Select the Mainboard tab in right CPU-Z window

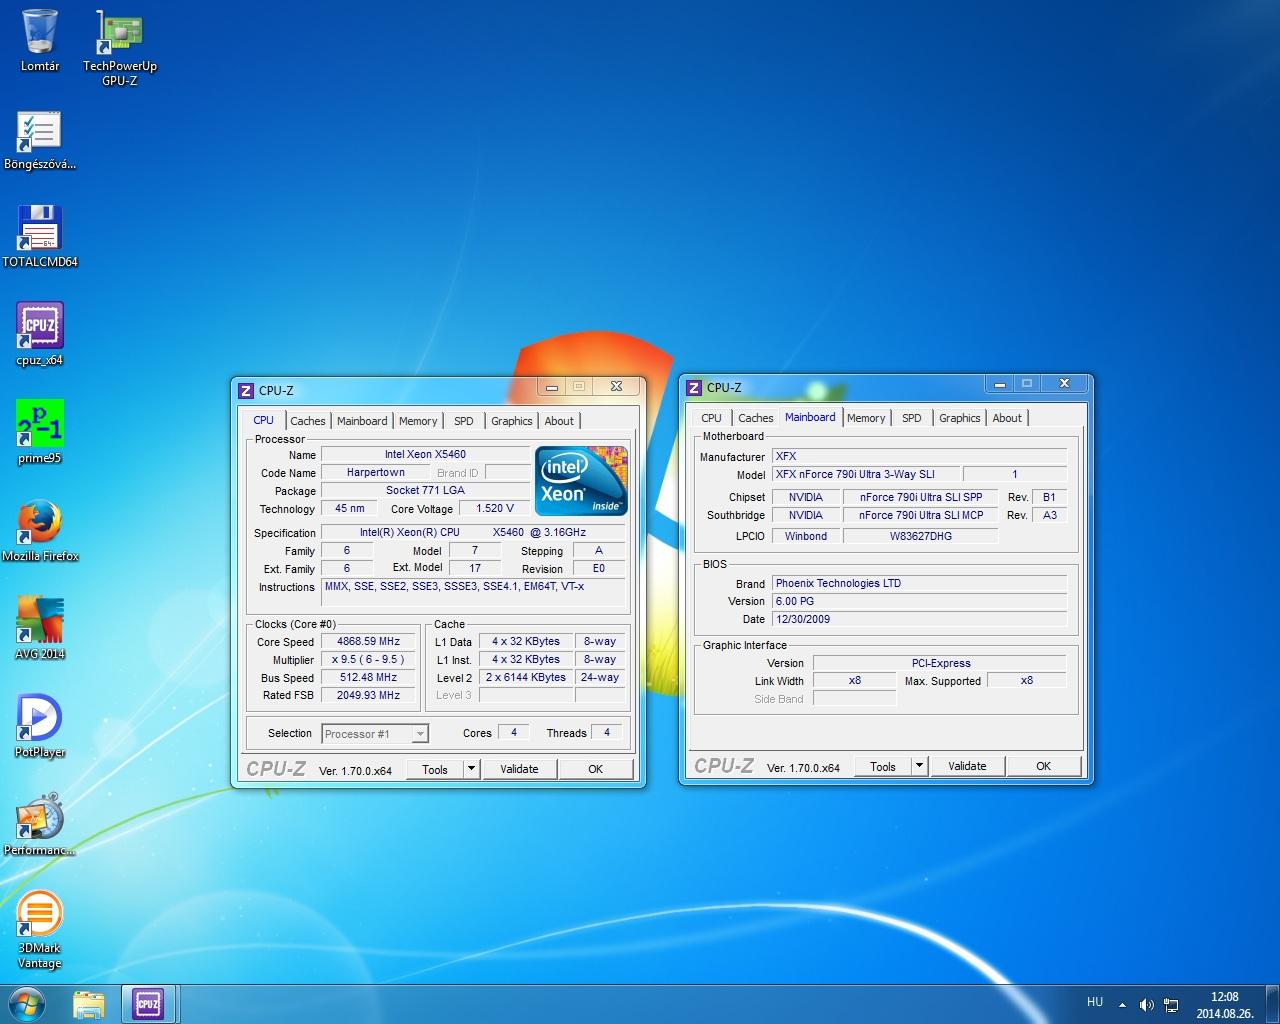pos(810,417)
